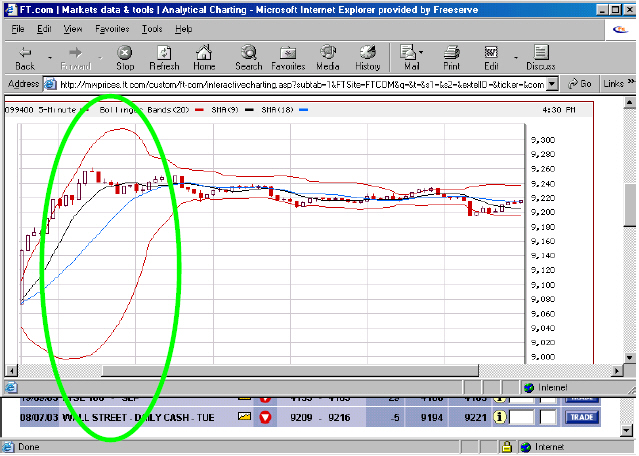Image resolution: width=639 pixels, height=456 pixels.
Task: Go to the Home page
Action: click(204, 58)
